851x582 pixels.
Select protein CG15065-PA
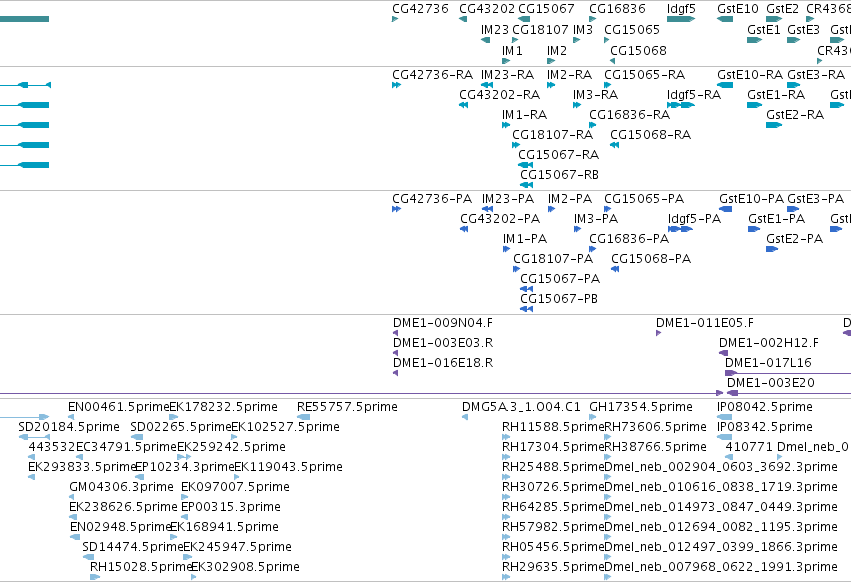tap(644, 199)
